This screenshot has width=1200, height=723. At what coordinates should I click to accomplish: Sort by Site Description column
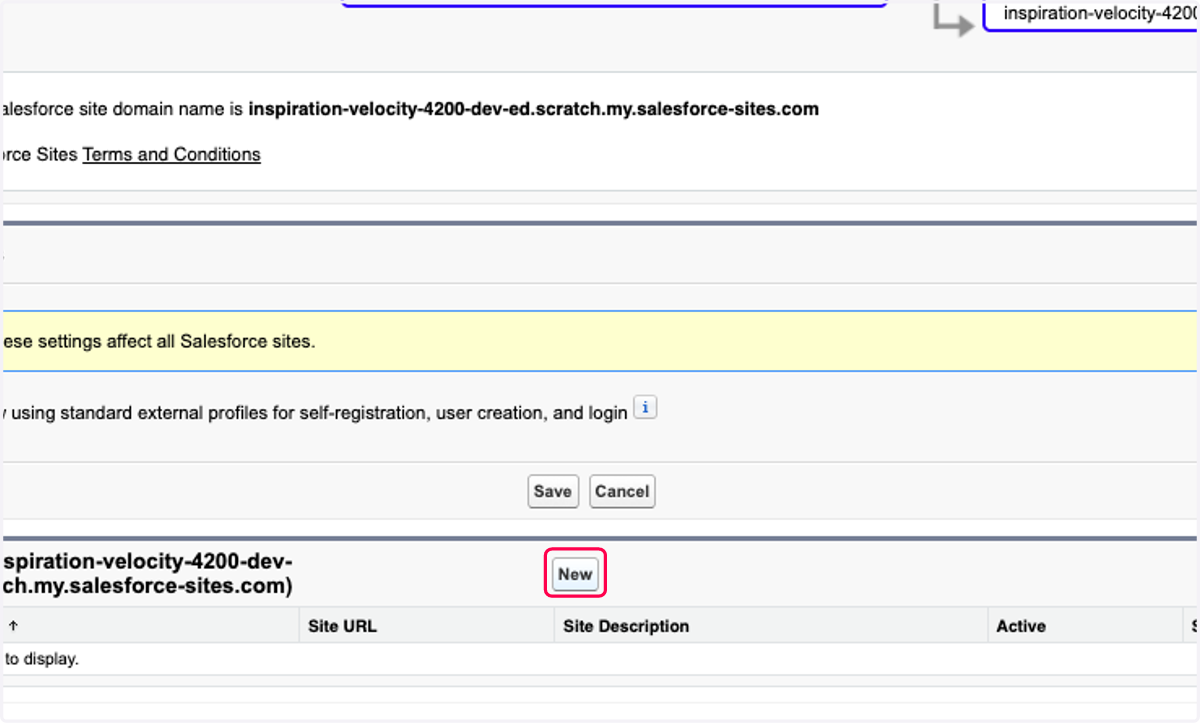(x=626, y=626)
